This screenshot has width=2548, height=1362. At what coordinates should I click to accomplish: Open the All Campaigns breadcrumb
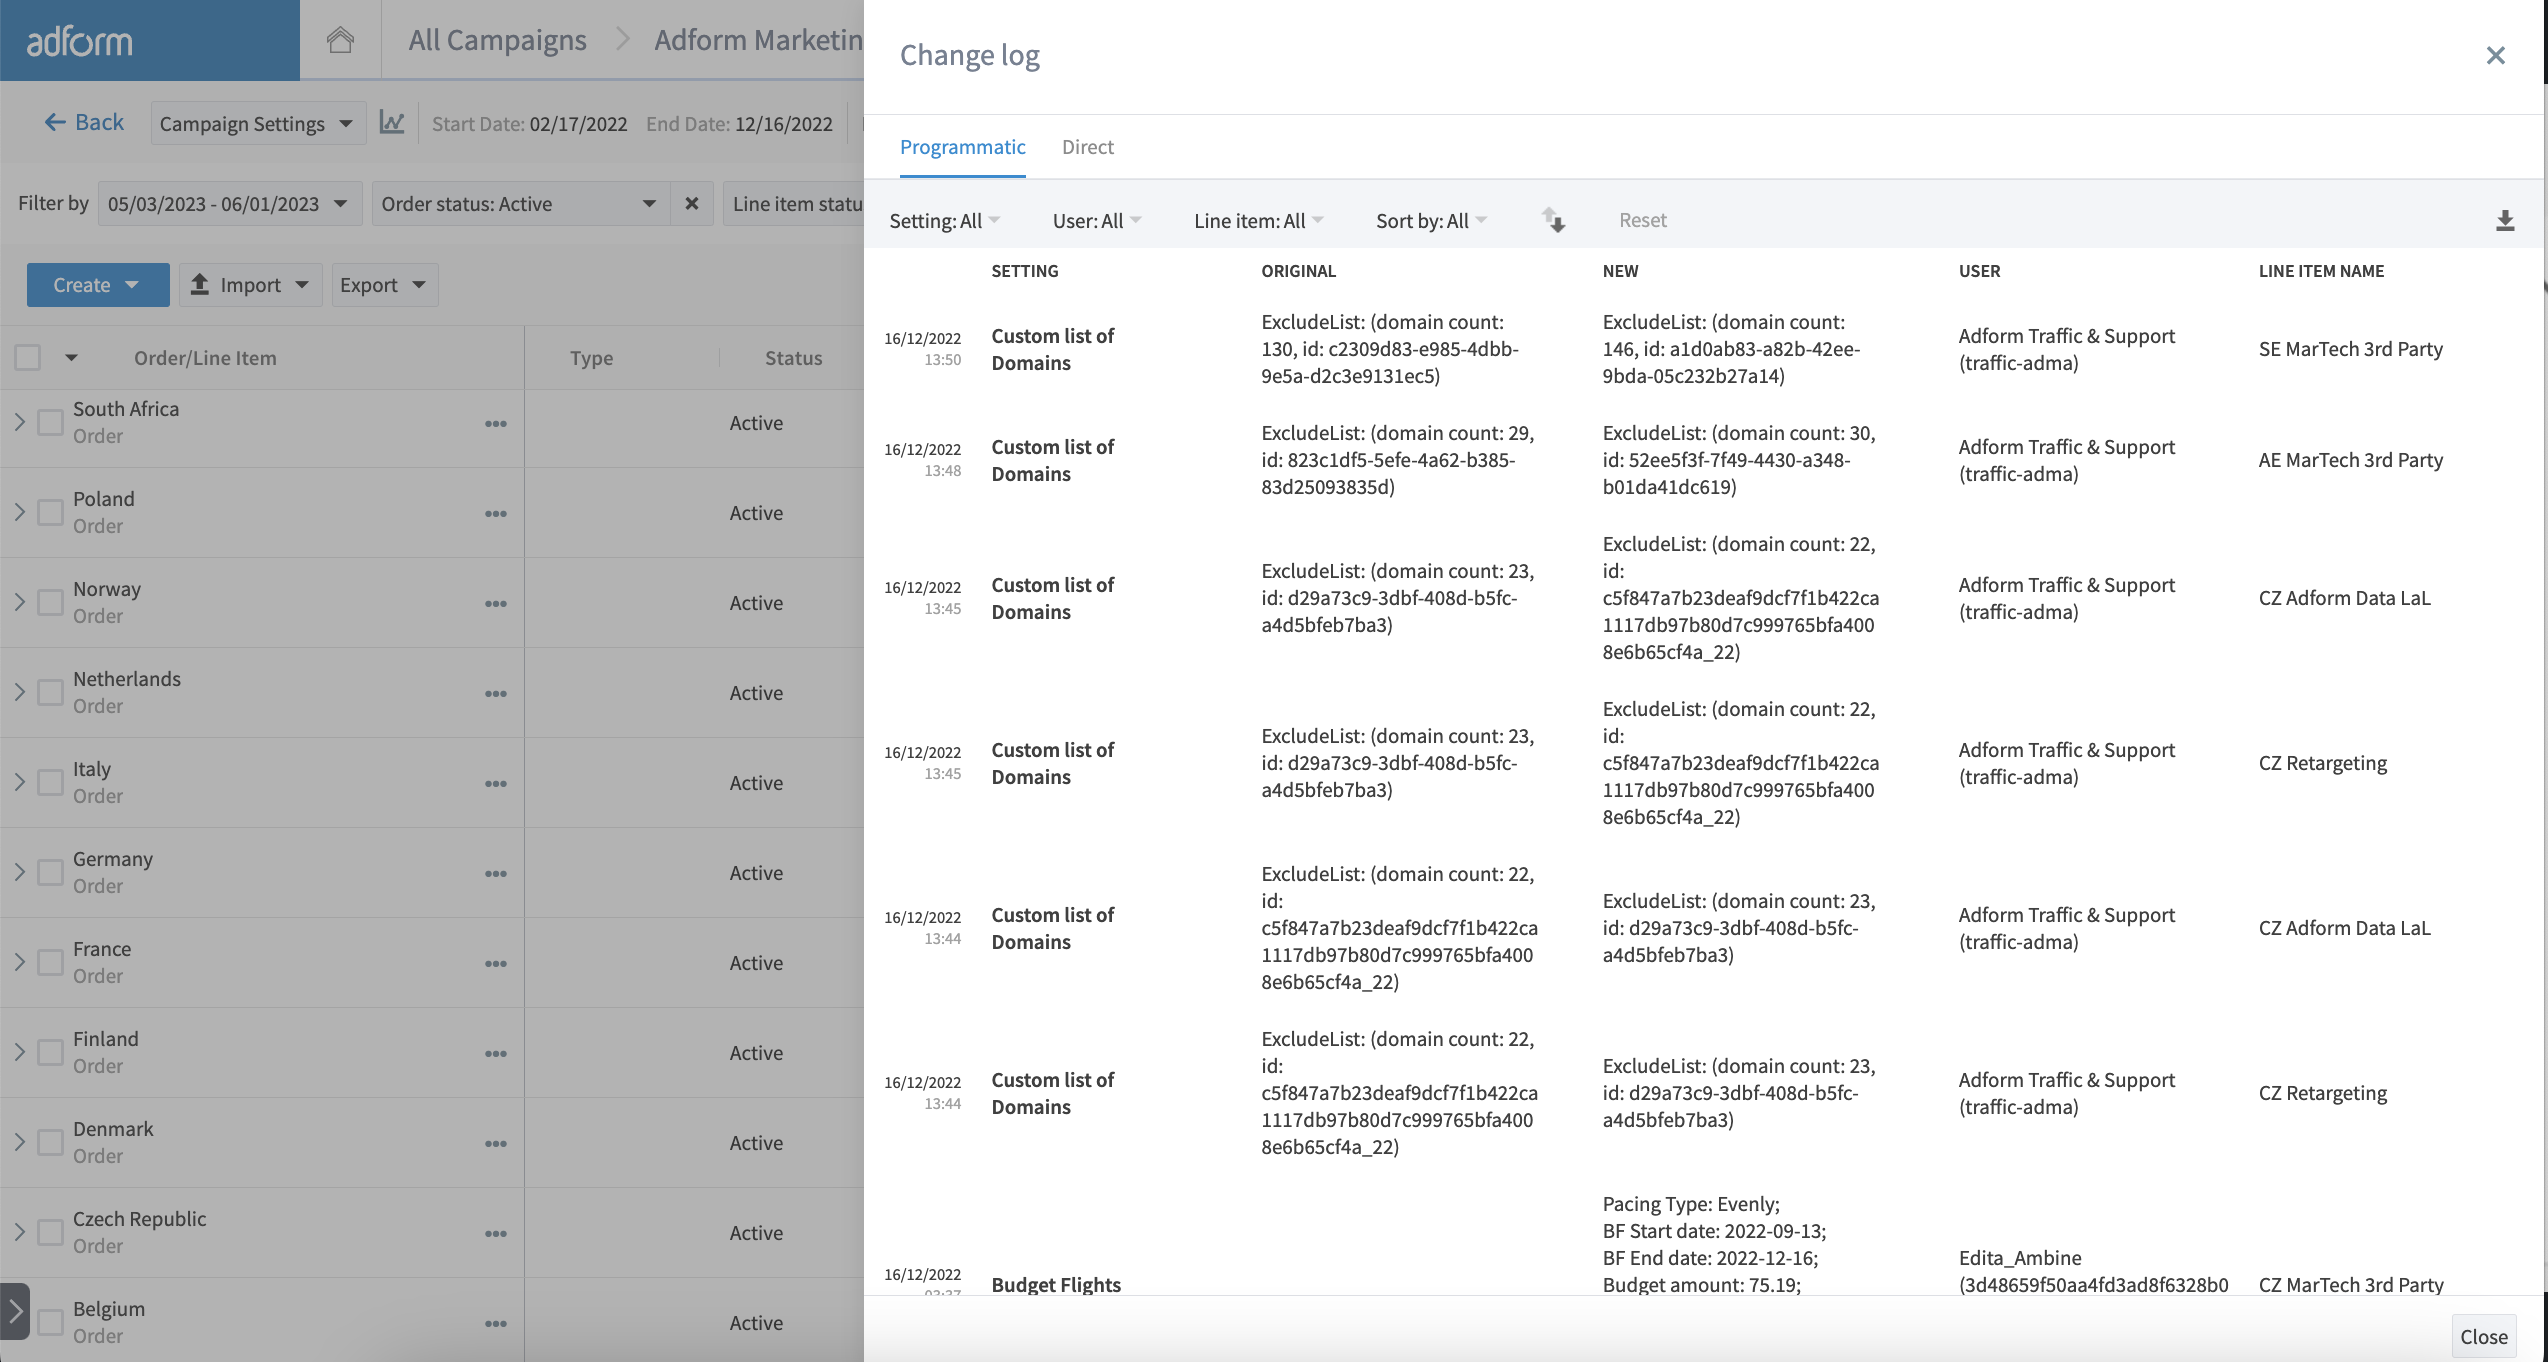[497, 40]
